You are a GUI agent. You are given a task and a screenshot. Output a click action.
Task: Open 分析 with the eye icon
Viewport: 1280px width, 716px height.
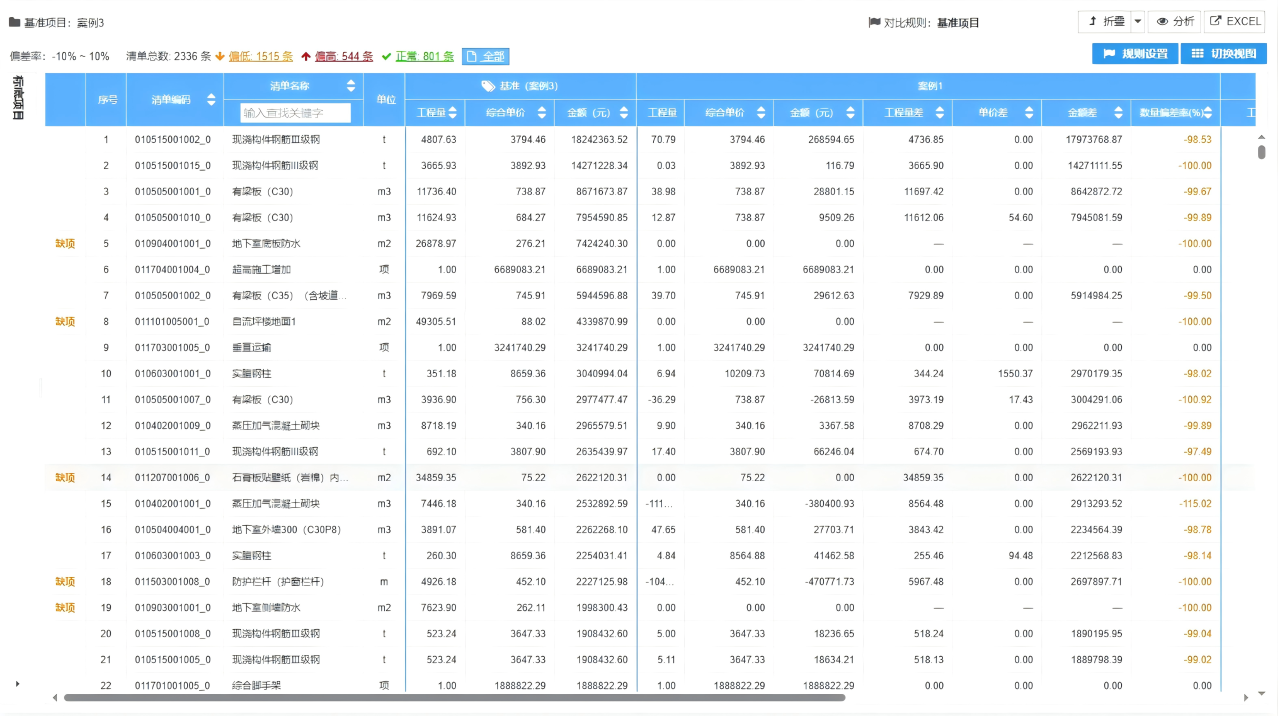tap(1175, 21)
